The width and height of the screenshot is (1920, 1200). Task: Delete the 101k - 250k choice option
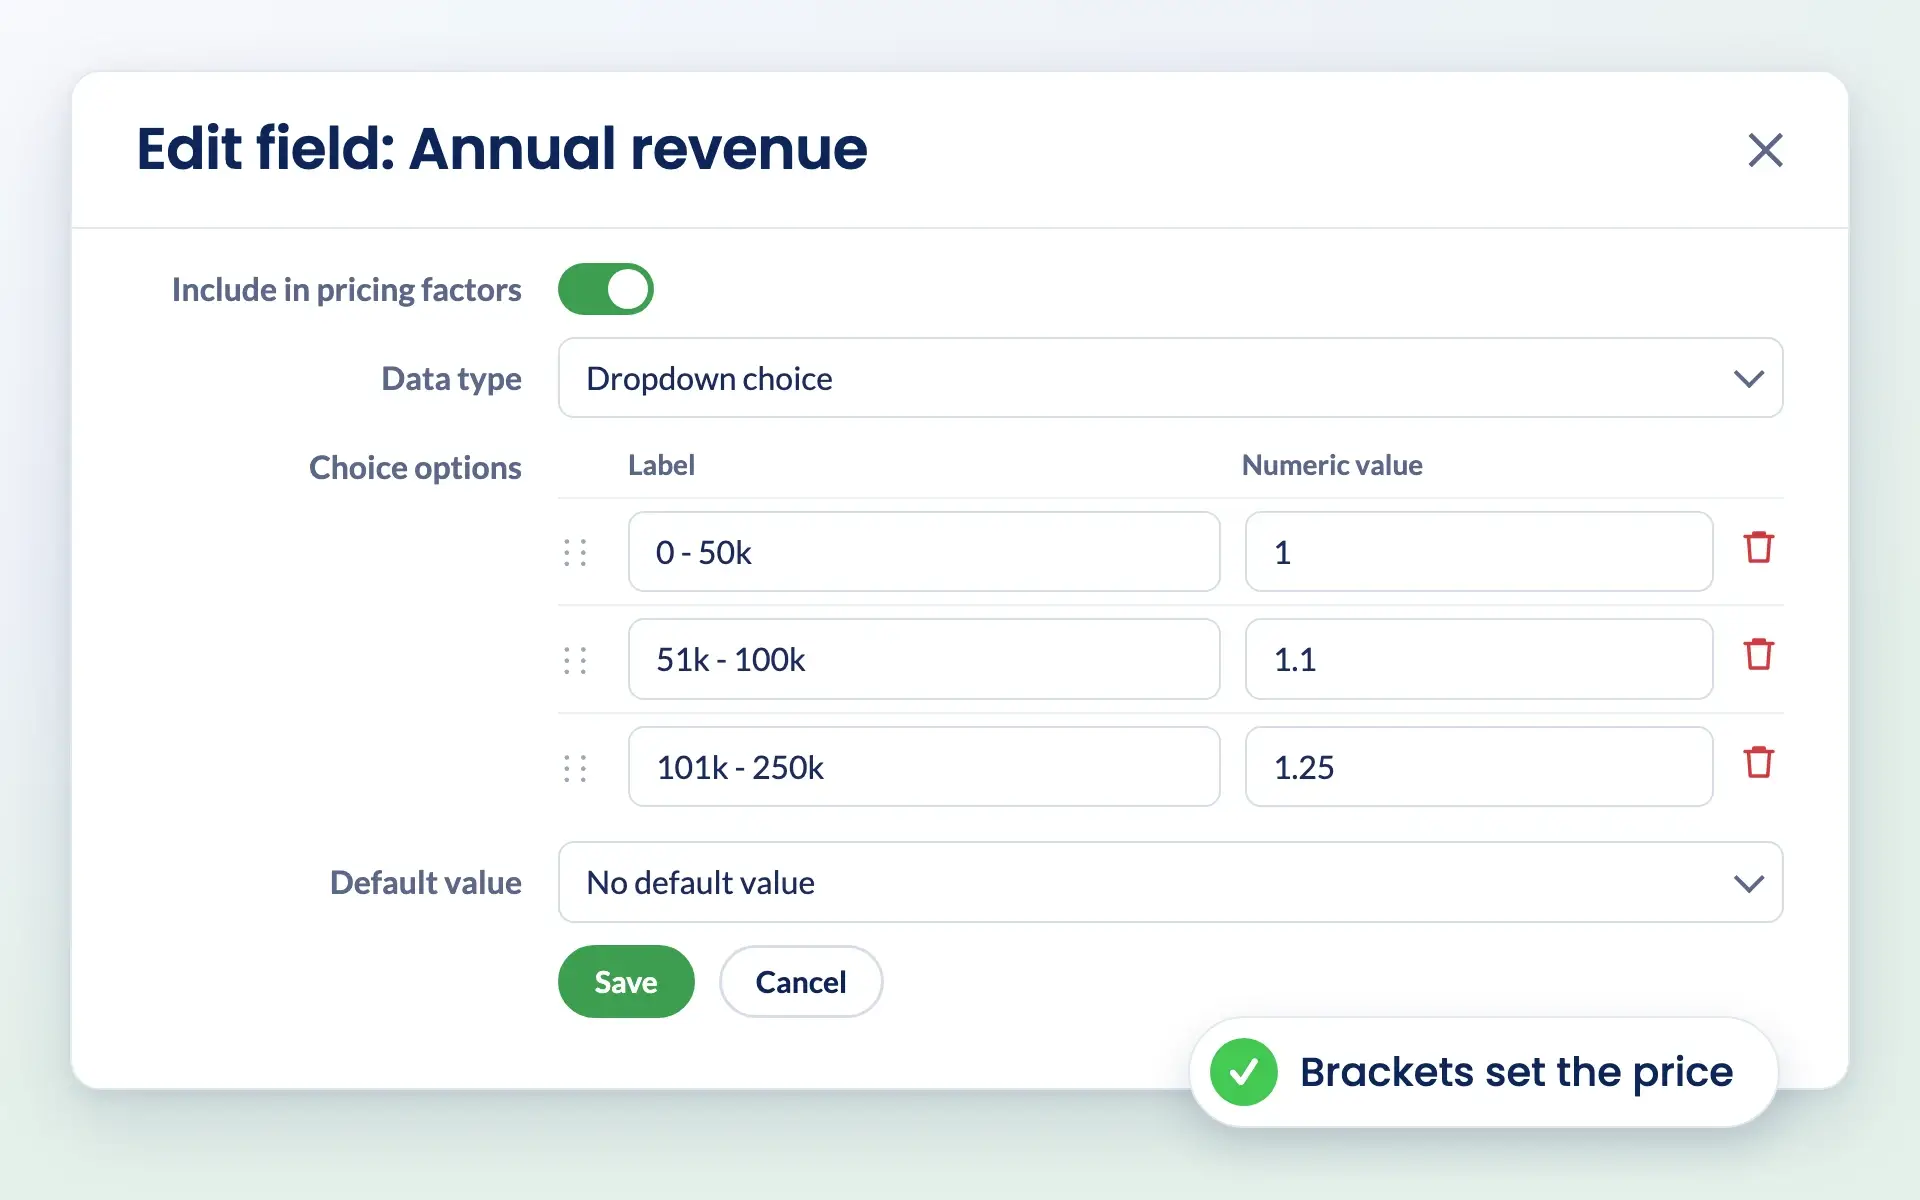[x=1758, y=763]
